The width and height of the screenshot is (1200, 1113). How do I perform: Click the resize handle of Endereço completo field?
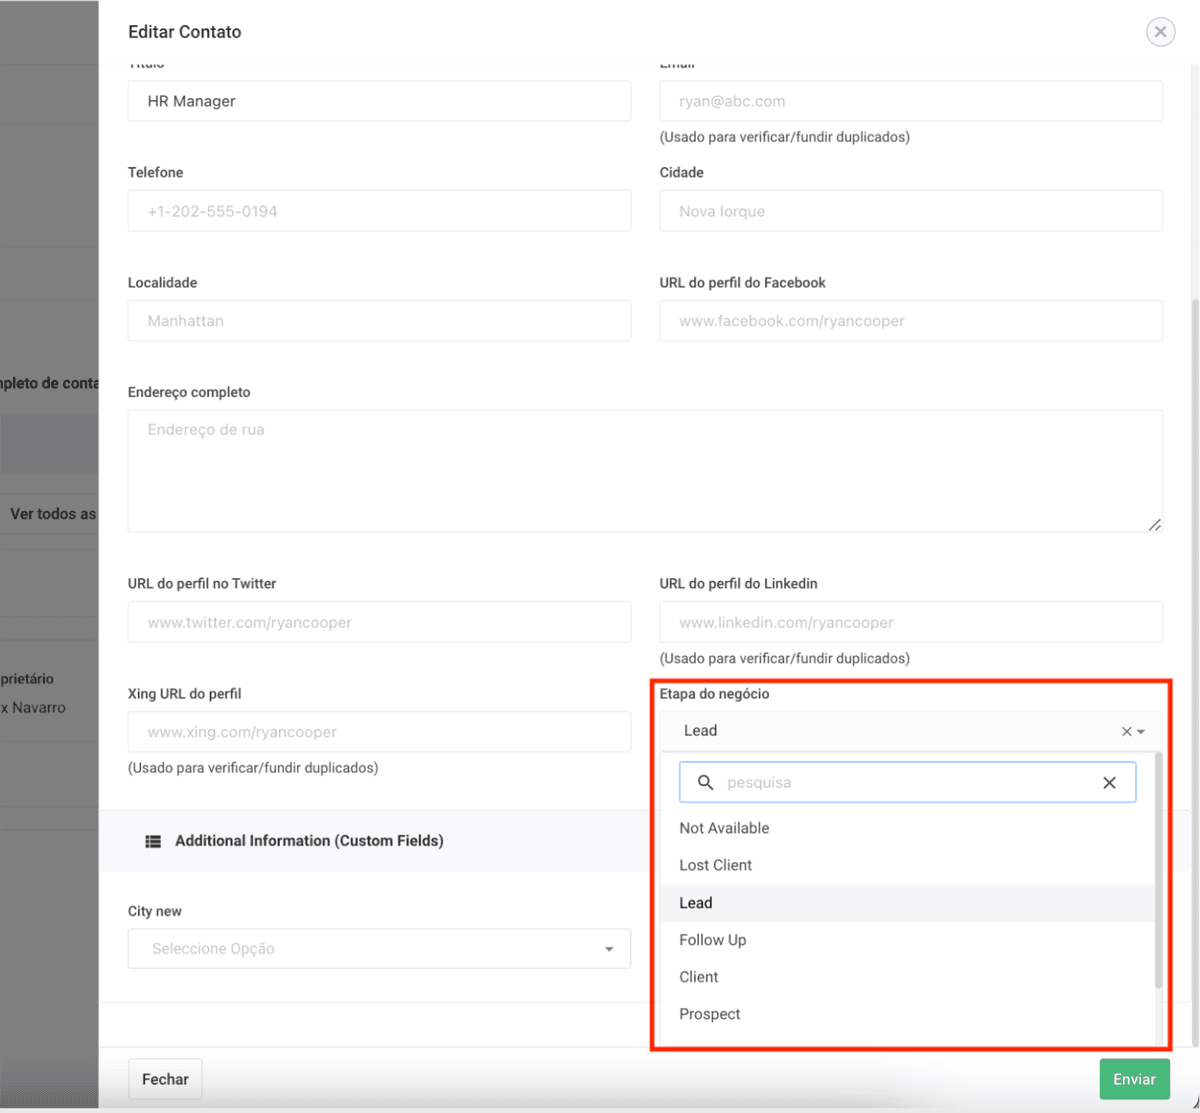click(x=1155, y=524)
